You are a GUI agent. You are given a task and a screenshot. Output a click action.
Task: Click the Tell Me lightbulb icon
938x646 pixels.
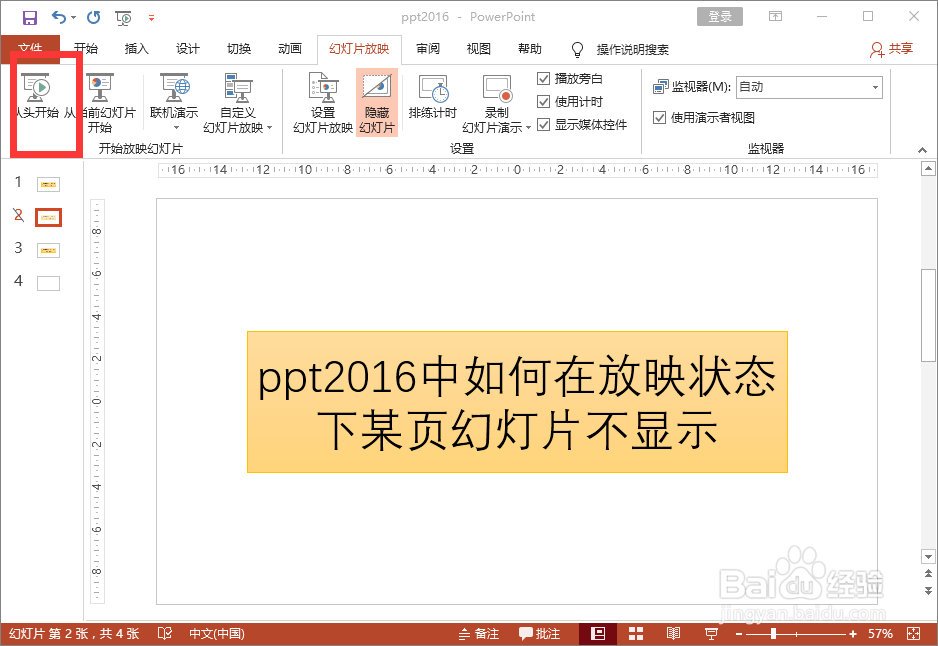pos(577,49)
